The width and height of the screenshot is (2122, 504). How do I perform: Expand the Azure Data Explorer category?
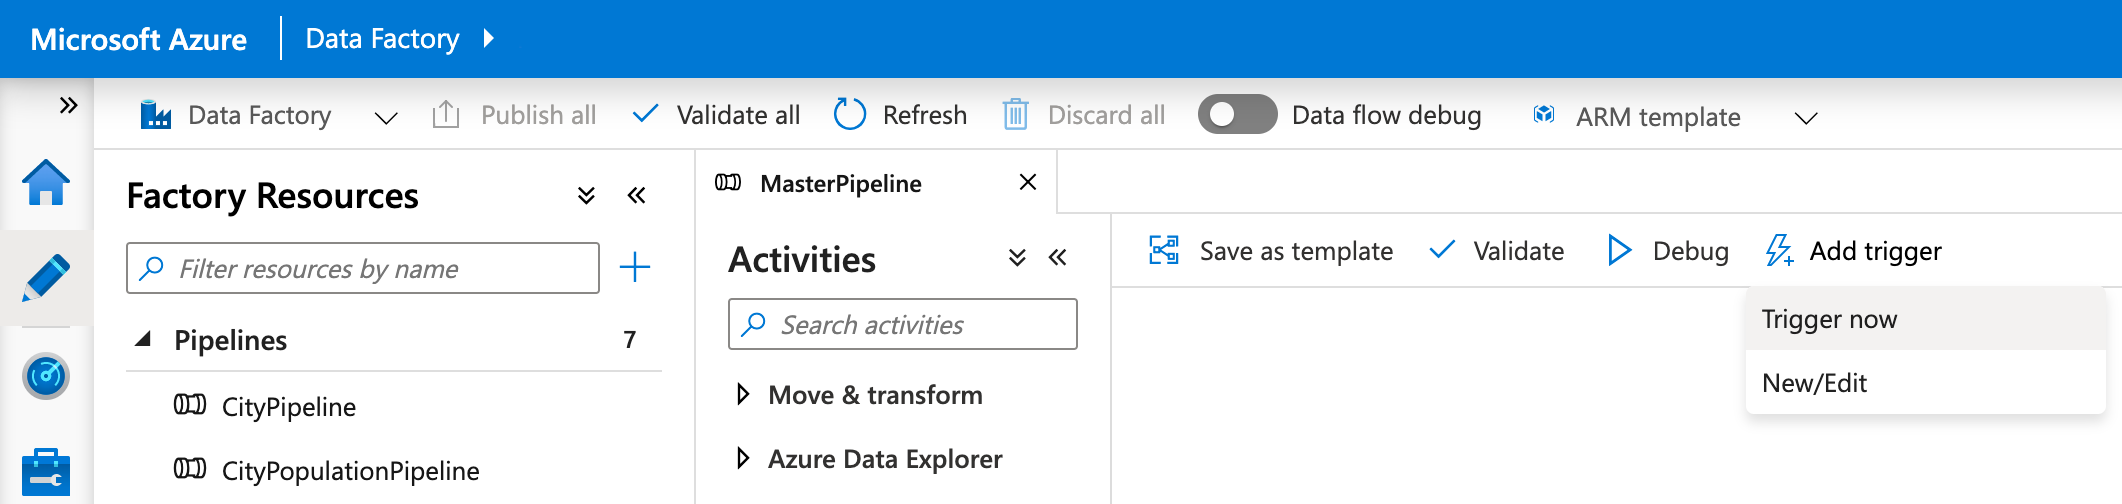coord(743,458)
